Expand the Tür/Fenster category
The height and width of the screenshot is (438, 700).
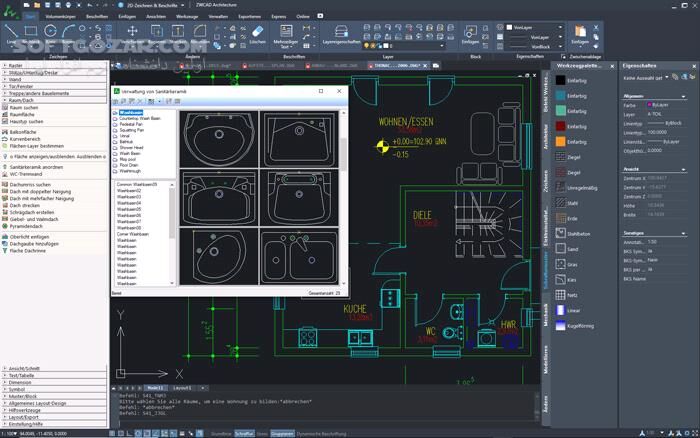point(22,86)
